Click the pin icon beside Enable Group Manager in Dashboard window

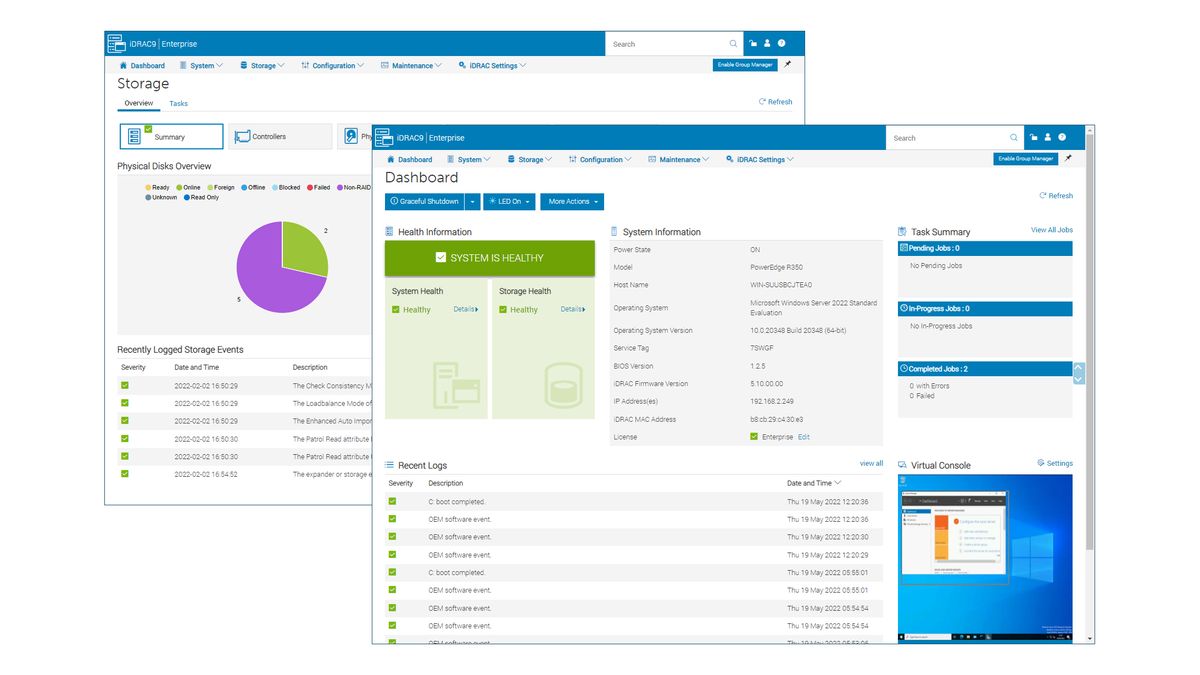tap(1068, 158)
